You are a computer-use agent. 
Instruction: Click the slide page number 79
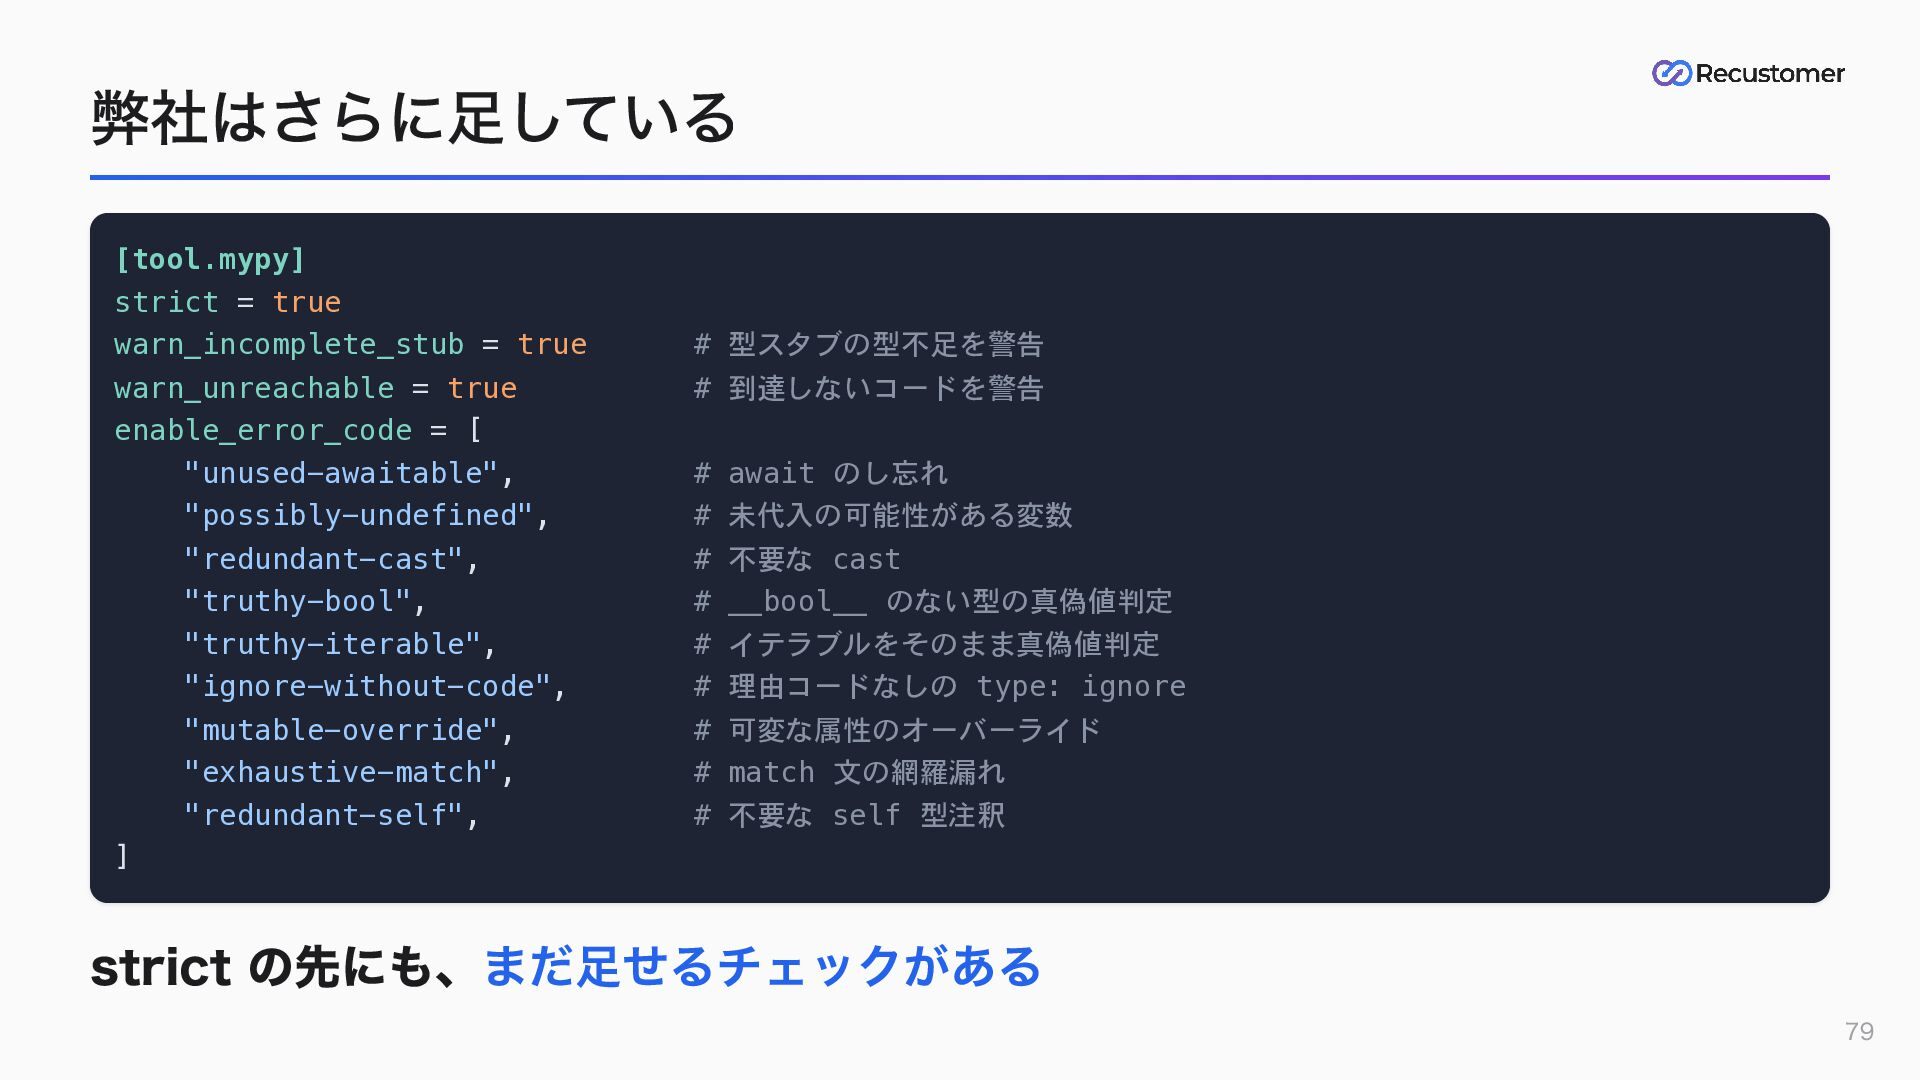click(1859, 1031)
